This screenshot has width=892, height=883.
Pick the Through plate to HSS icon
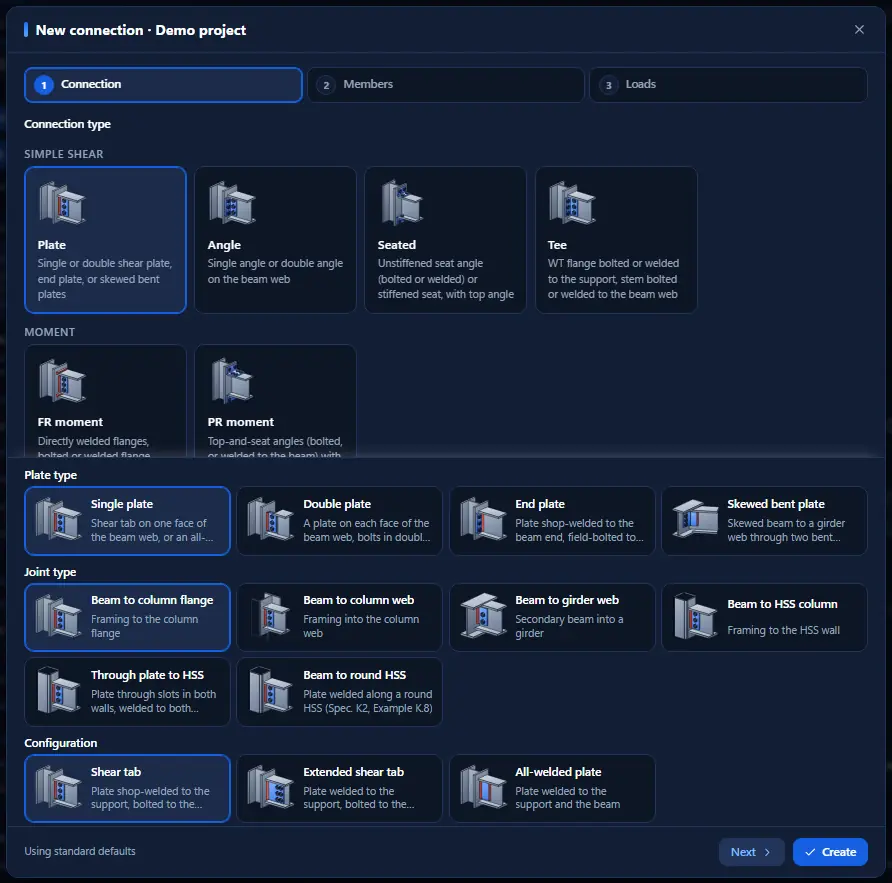(x=58, y=691)
